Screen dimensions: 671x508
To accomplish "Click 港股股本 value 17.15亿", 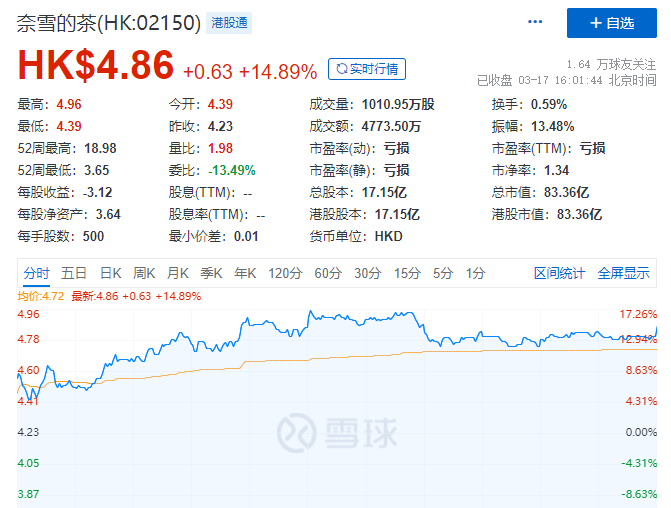I will click(x=397, y=214).
